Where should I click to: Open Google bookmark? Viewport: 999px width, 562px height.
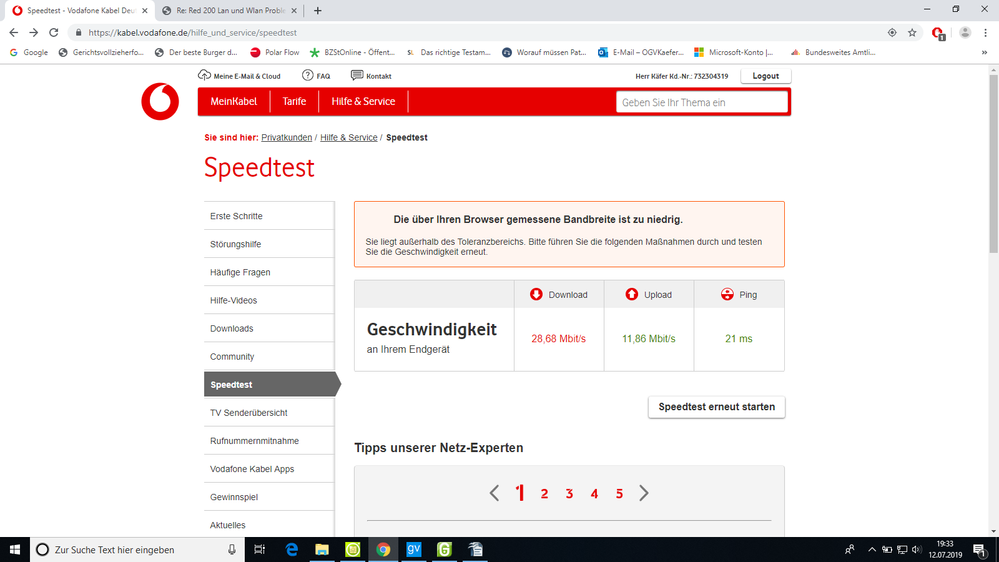click(29, 52)
